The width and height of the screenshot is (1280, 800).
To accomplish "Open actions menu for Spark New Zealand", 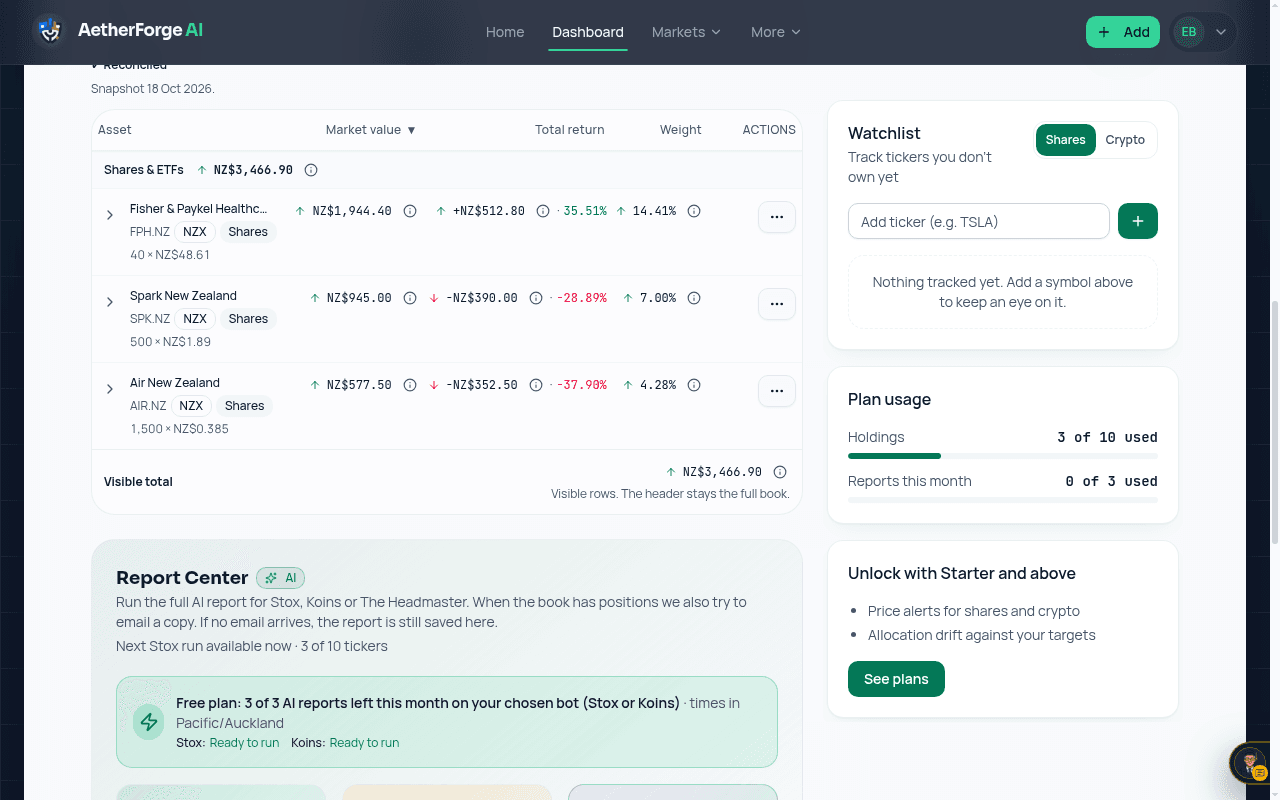I will click(777, 304).
